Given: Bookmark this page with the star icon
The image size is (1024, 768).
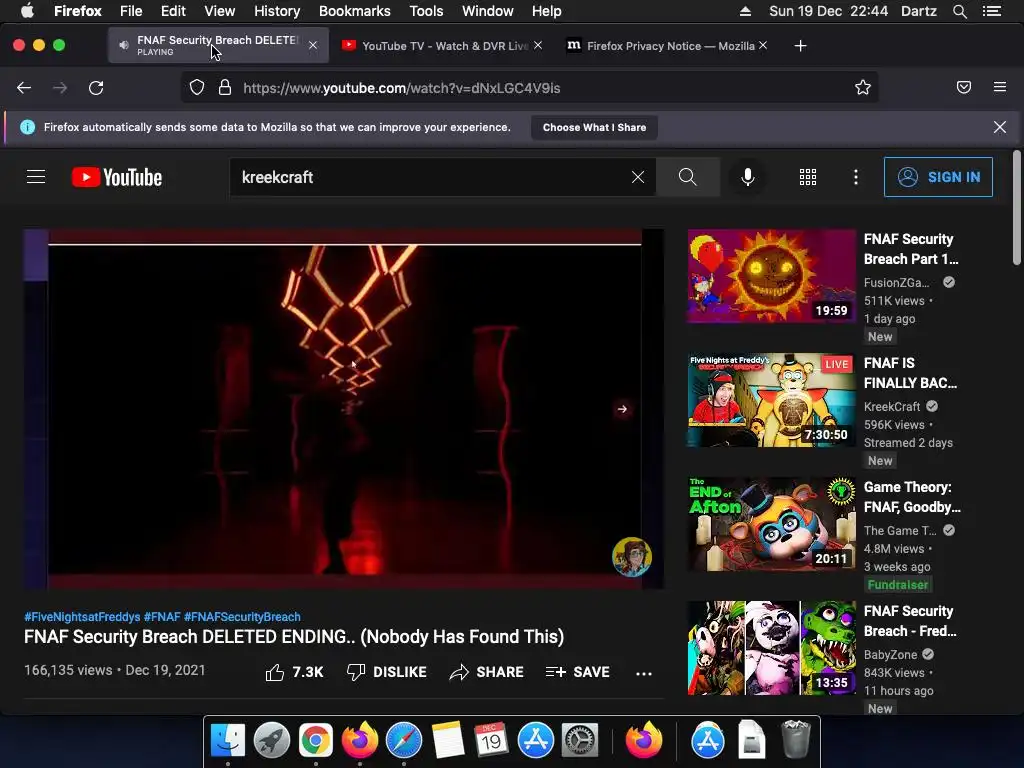Looking at the screenshot, I should [x=863, y=88].
